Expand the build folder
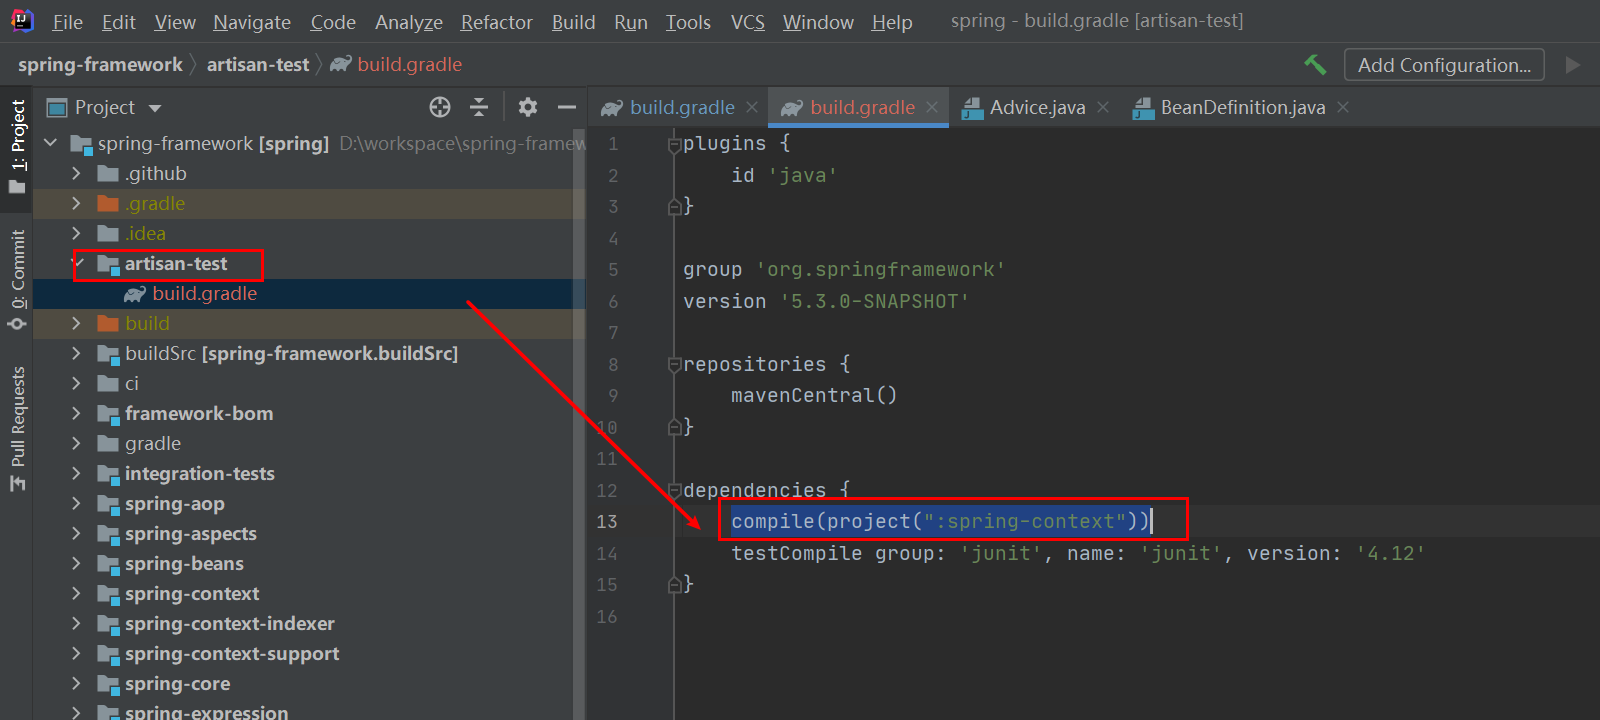Viewport: 1600px width, 720px height. (76, 323)
